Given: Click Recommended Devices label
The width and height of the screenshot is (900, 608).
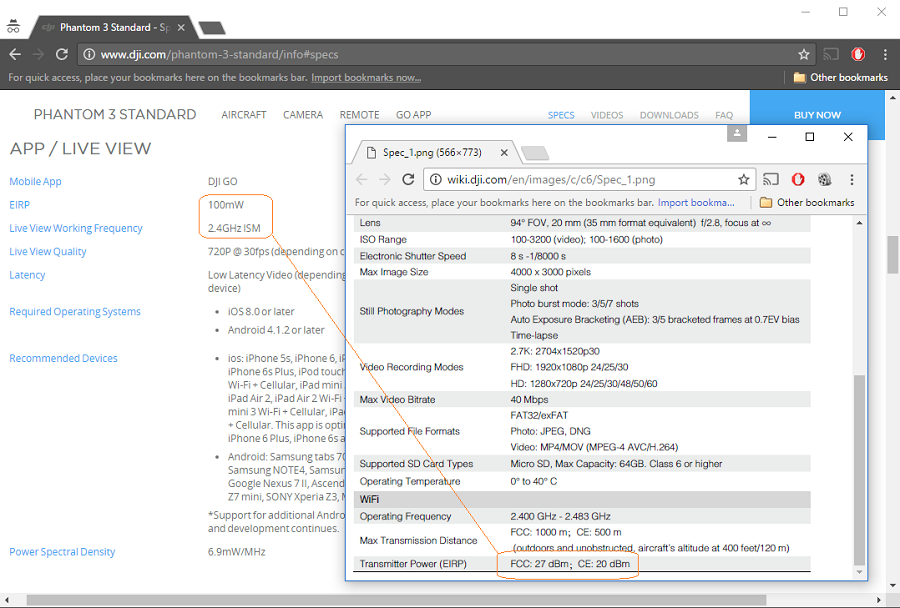Looking at the screenshot, I should click(x=63, y=358).
